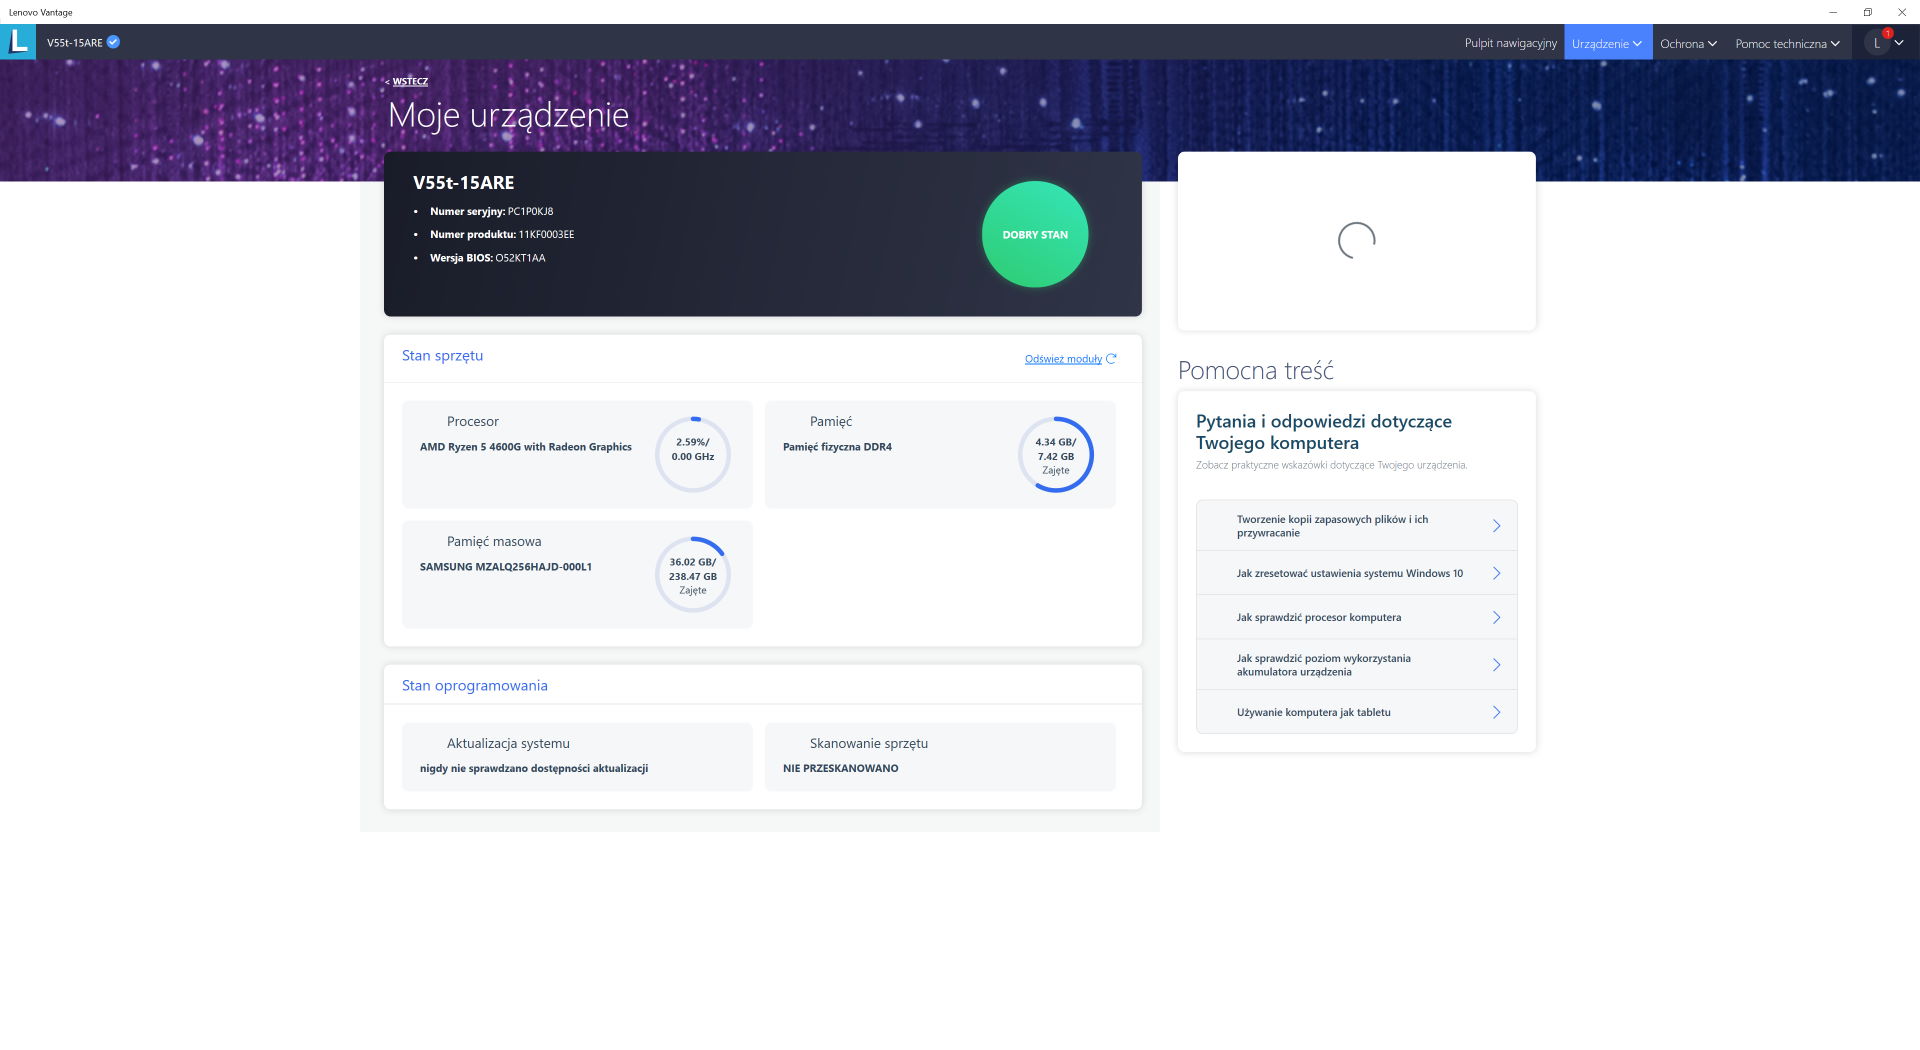Open the Pulpit nawigacyjny menu item
Screen dimensions: 1920x1050
pos(1510,43)
